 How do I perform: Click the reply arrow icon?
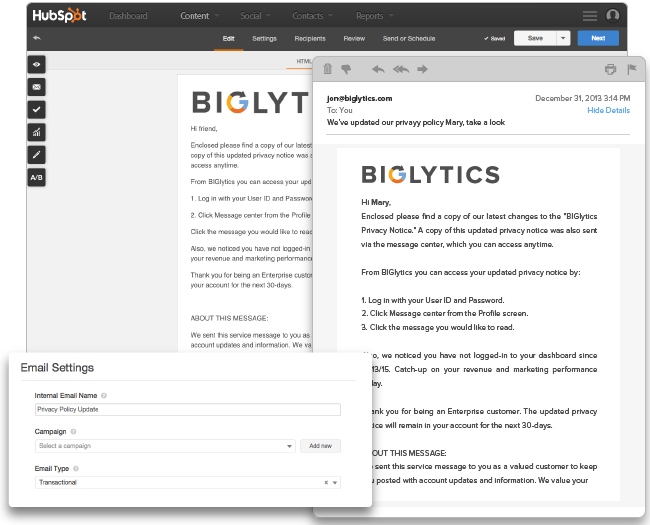click(378, 69)
